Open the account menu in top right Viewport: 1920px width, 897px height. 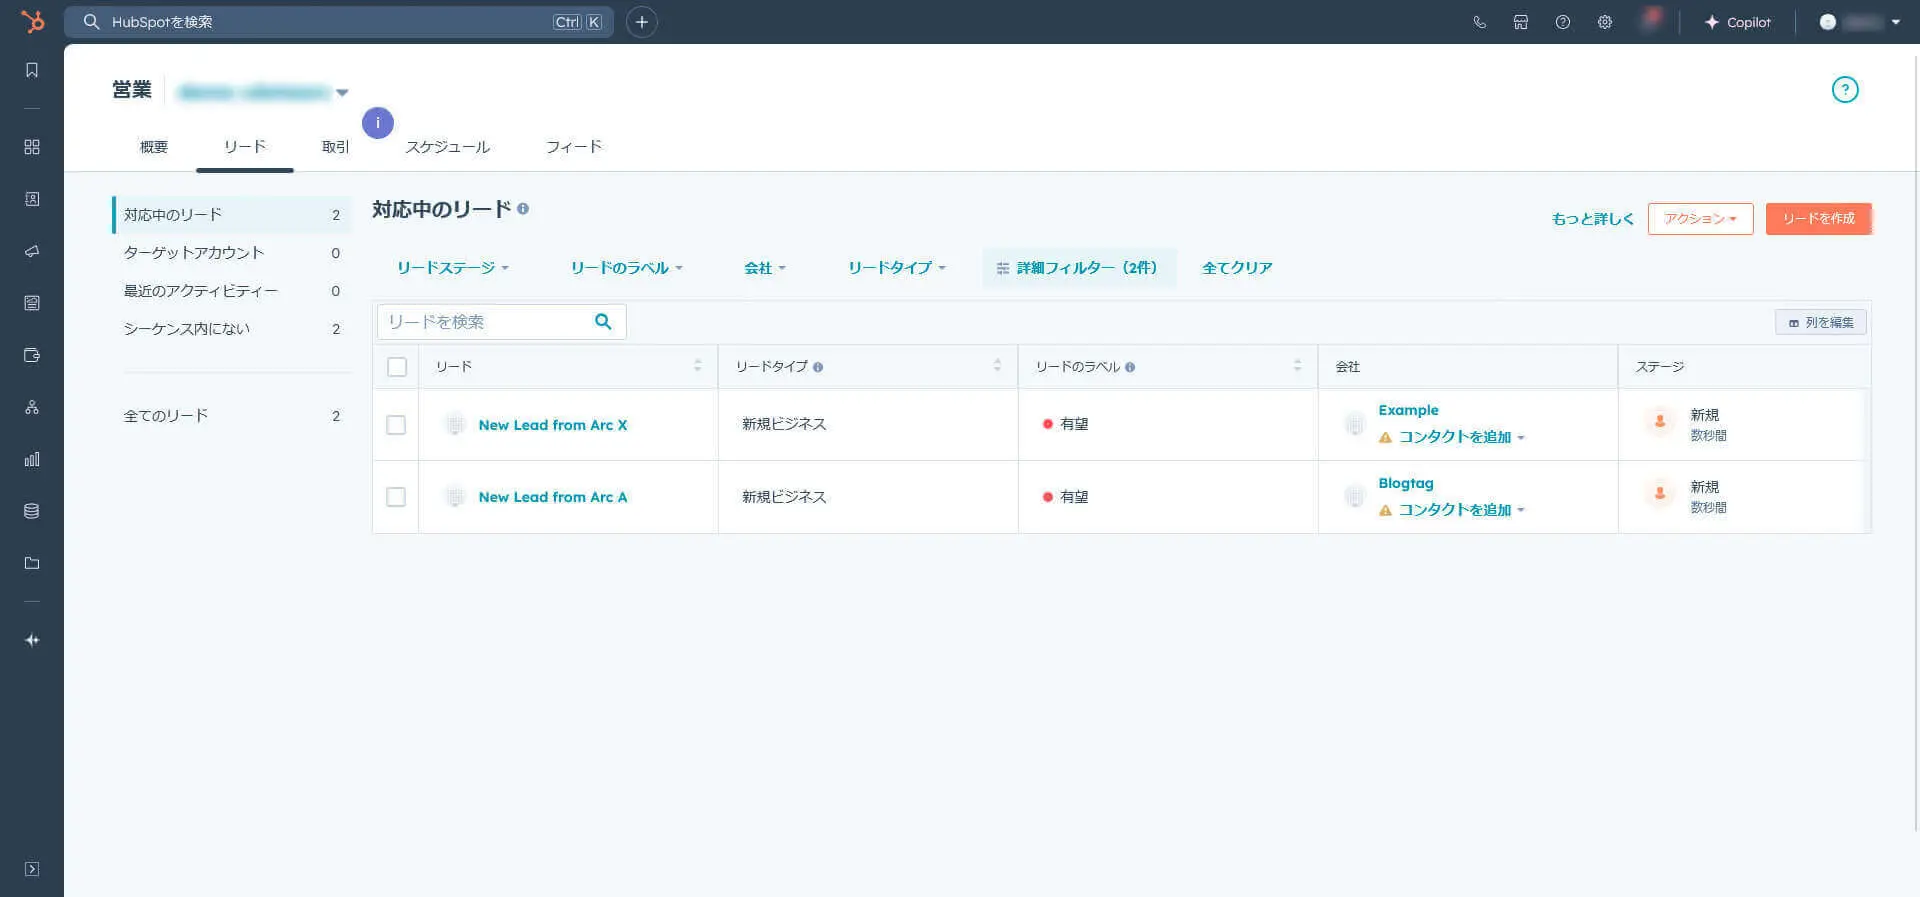click(x=1859, y=22)
